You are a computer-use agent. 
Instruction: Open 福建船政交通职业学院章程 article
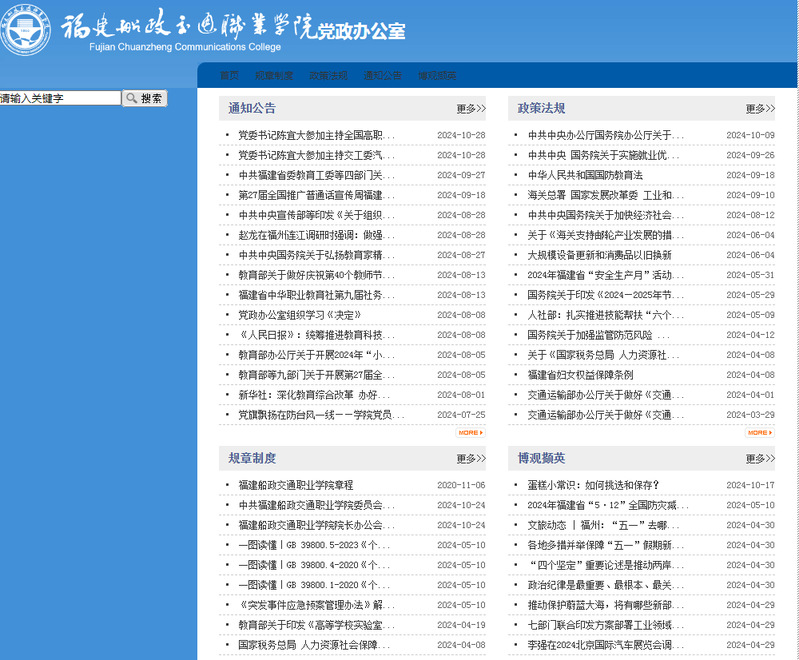pyautogui.click(x=295, y=485)
